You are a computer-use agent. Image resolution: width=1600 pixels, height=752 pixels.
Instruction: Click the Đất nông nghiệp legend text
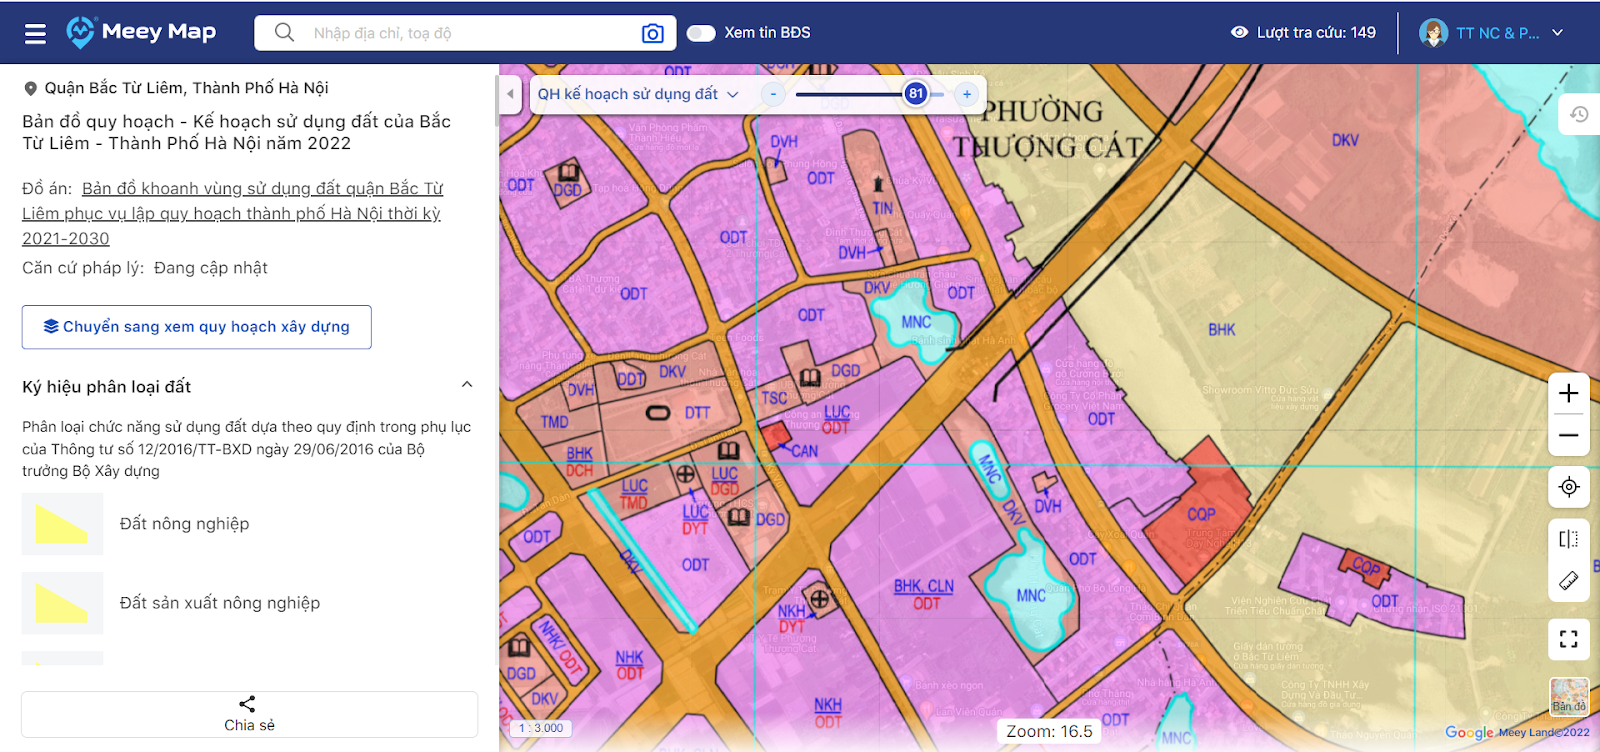coord(185,524)
